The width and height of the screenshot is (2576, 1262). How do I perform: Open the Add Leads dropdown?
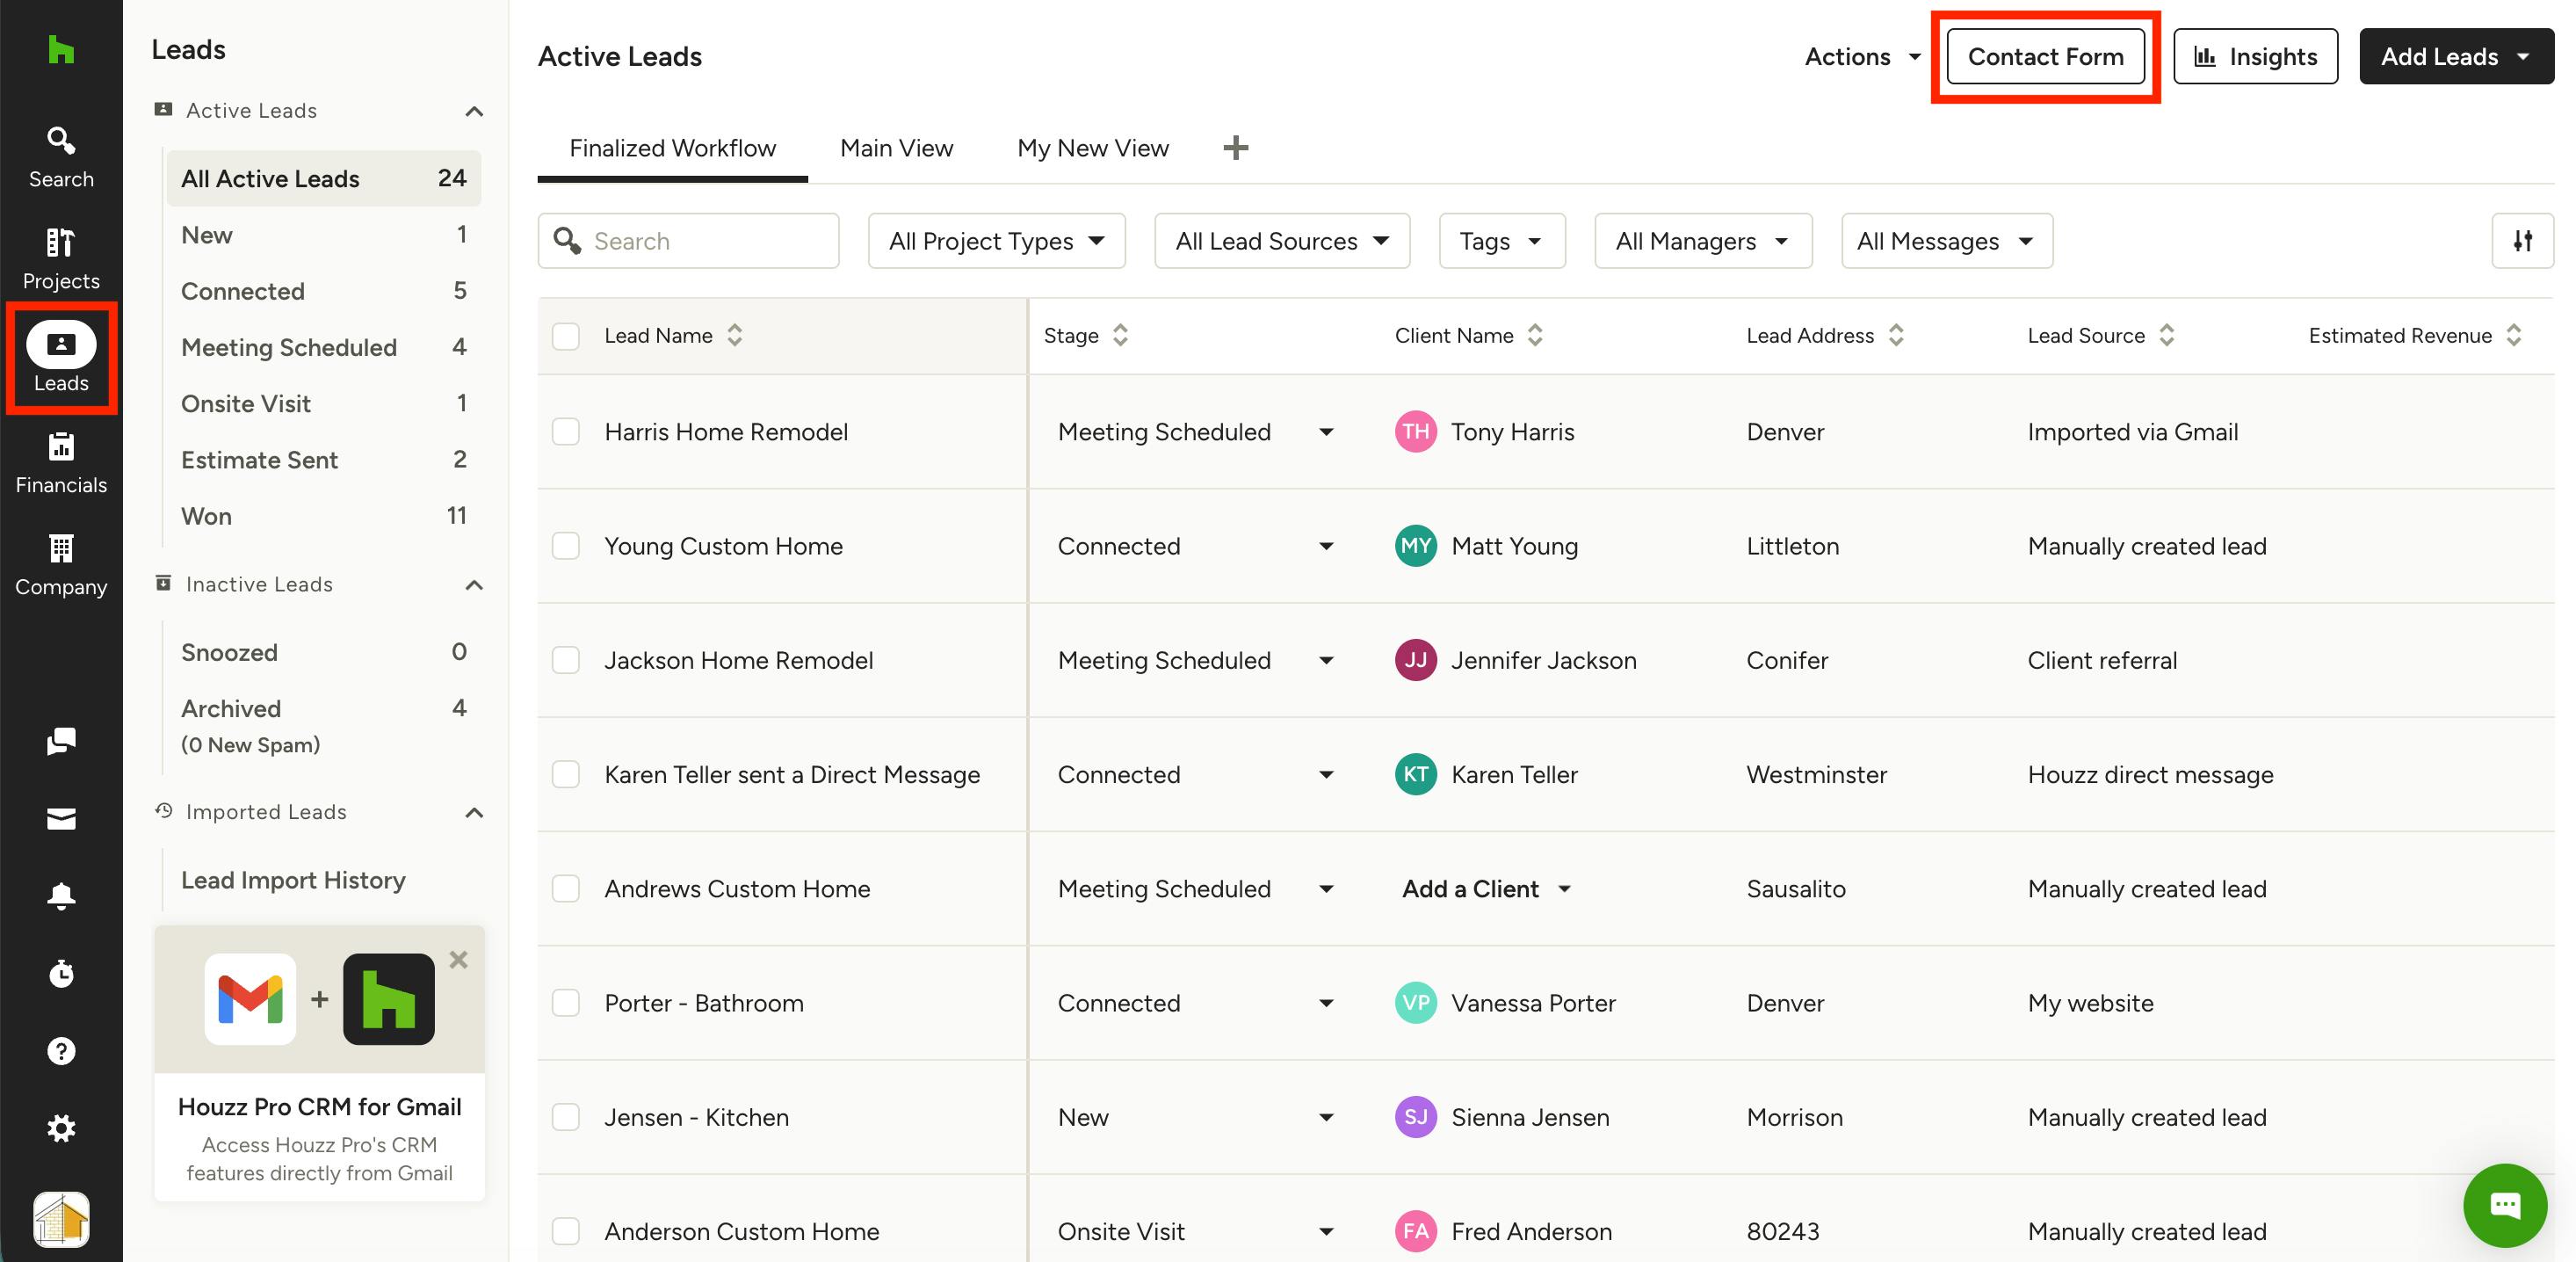[x=2456, y=57]
